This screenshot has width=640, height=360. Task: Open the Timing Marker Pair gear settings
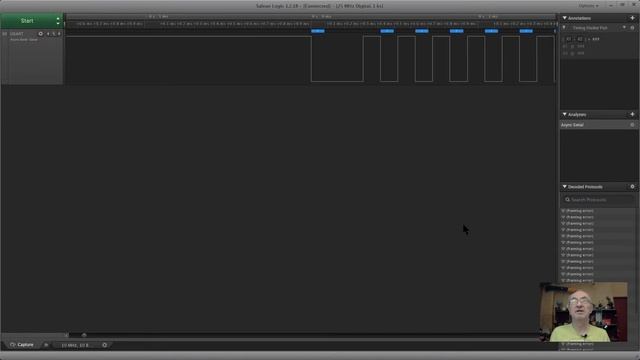(x=632, y=28)
